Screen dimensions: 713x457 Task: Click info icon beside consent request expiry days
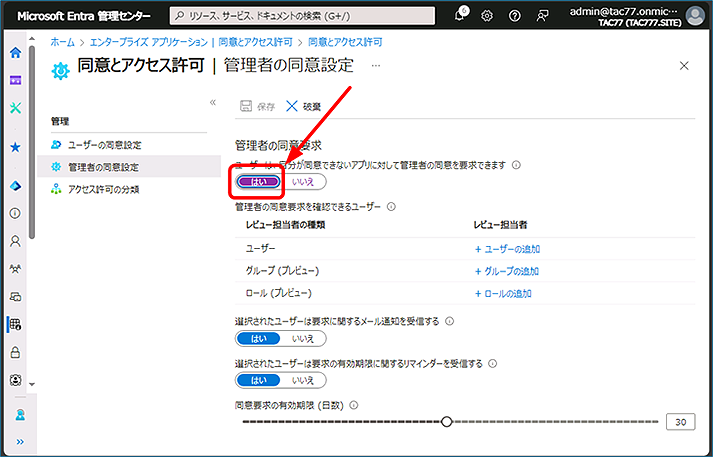click(354, 405)
